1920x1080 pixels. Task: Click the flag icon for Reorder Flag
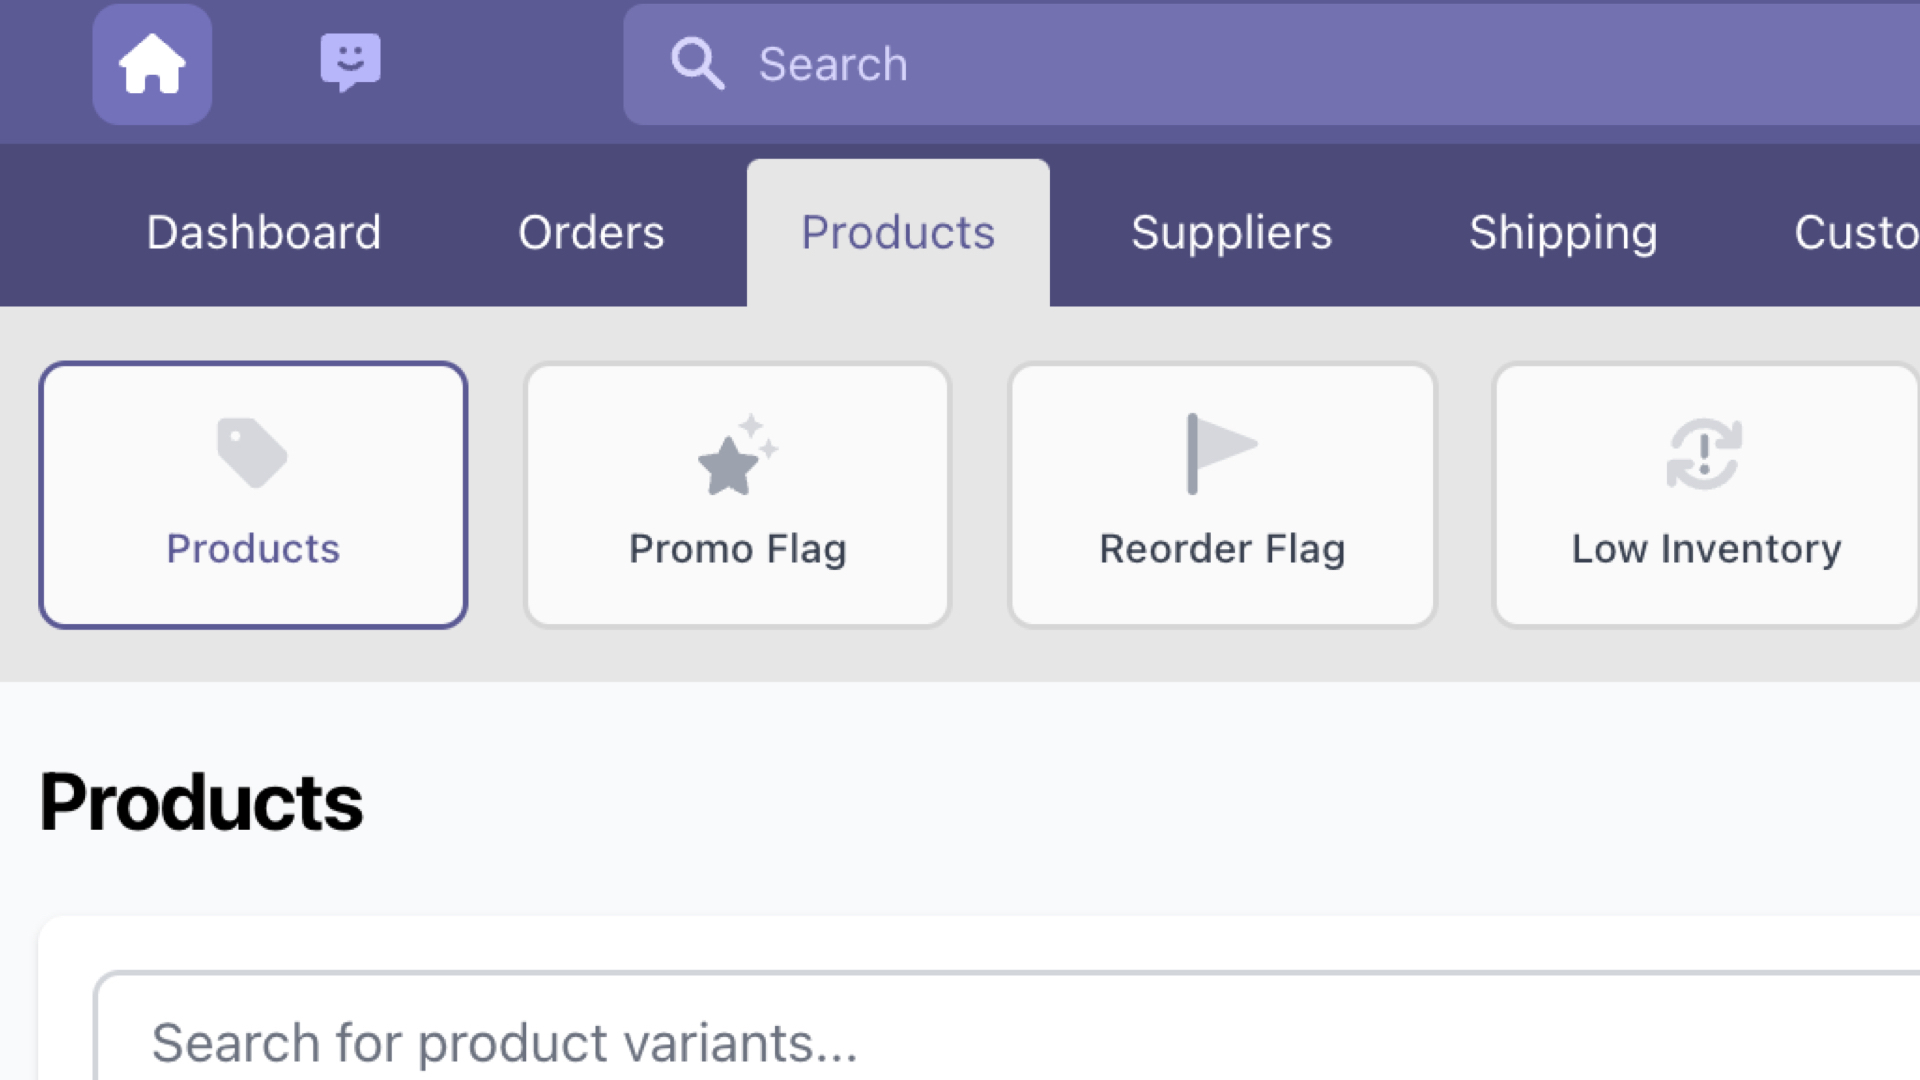(1221, 453)
